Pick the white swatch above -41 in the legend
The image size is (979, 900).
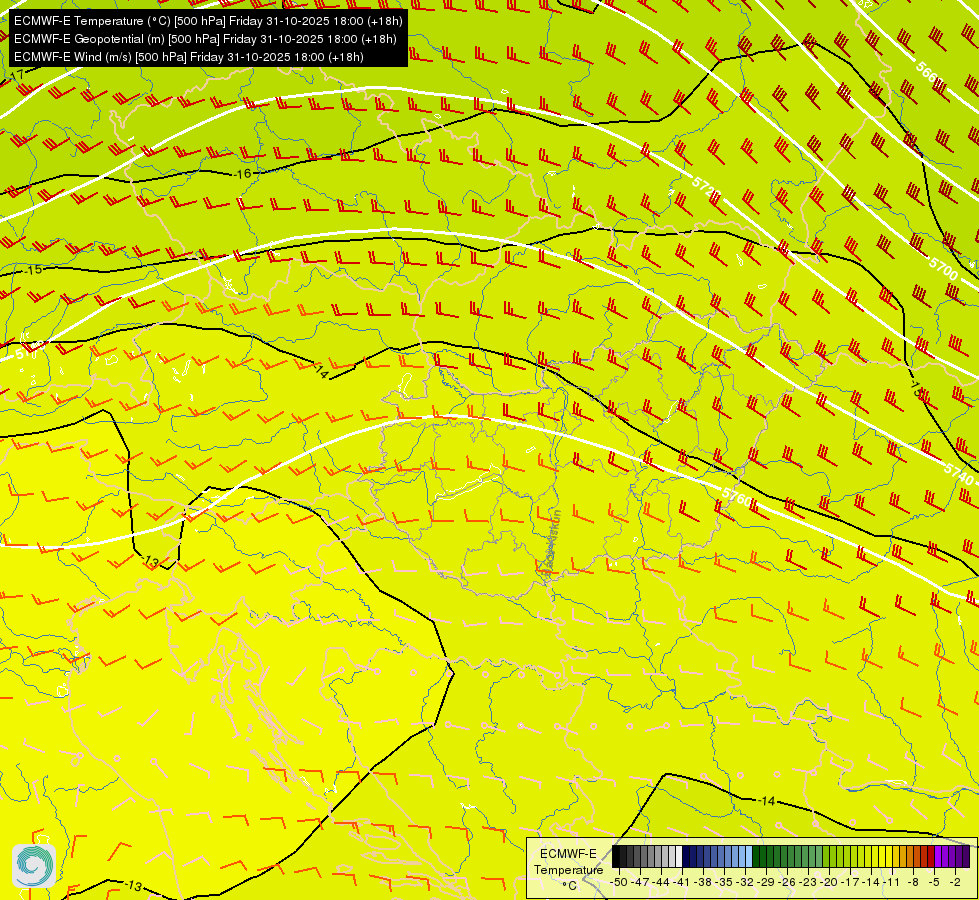click(679, 856)
